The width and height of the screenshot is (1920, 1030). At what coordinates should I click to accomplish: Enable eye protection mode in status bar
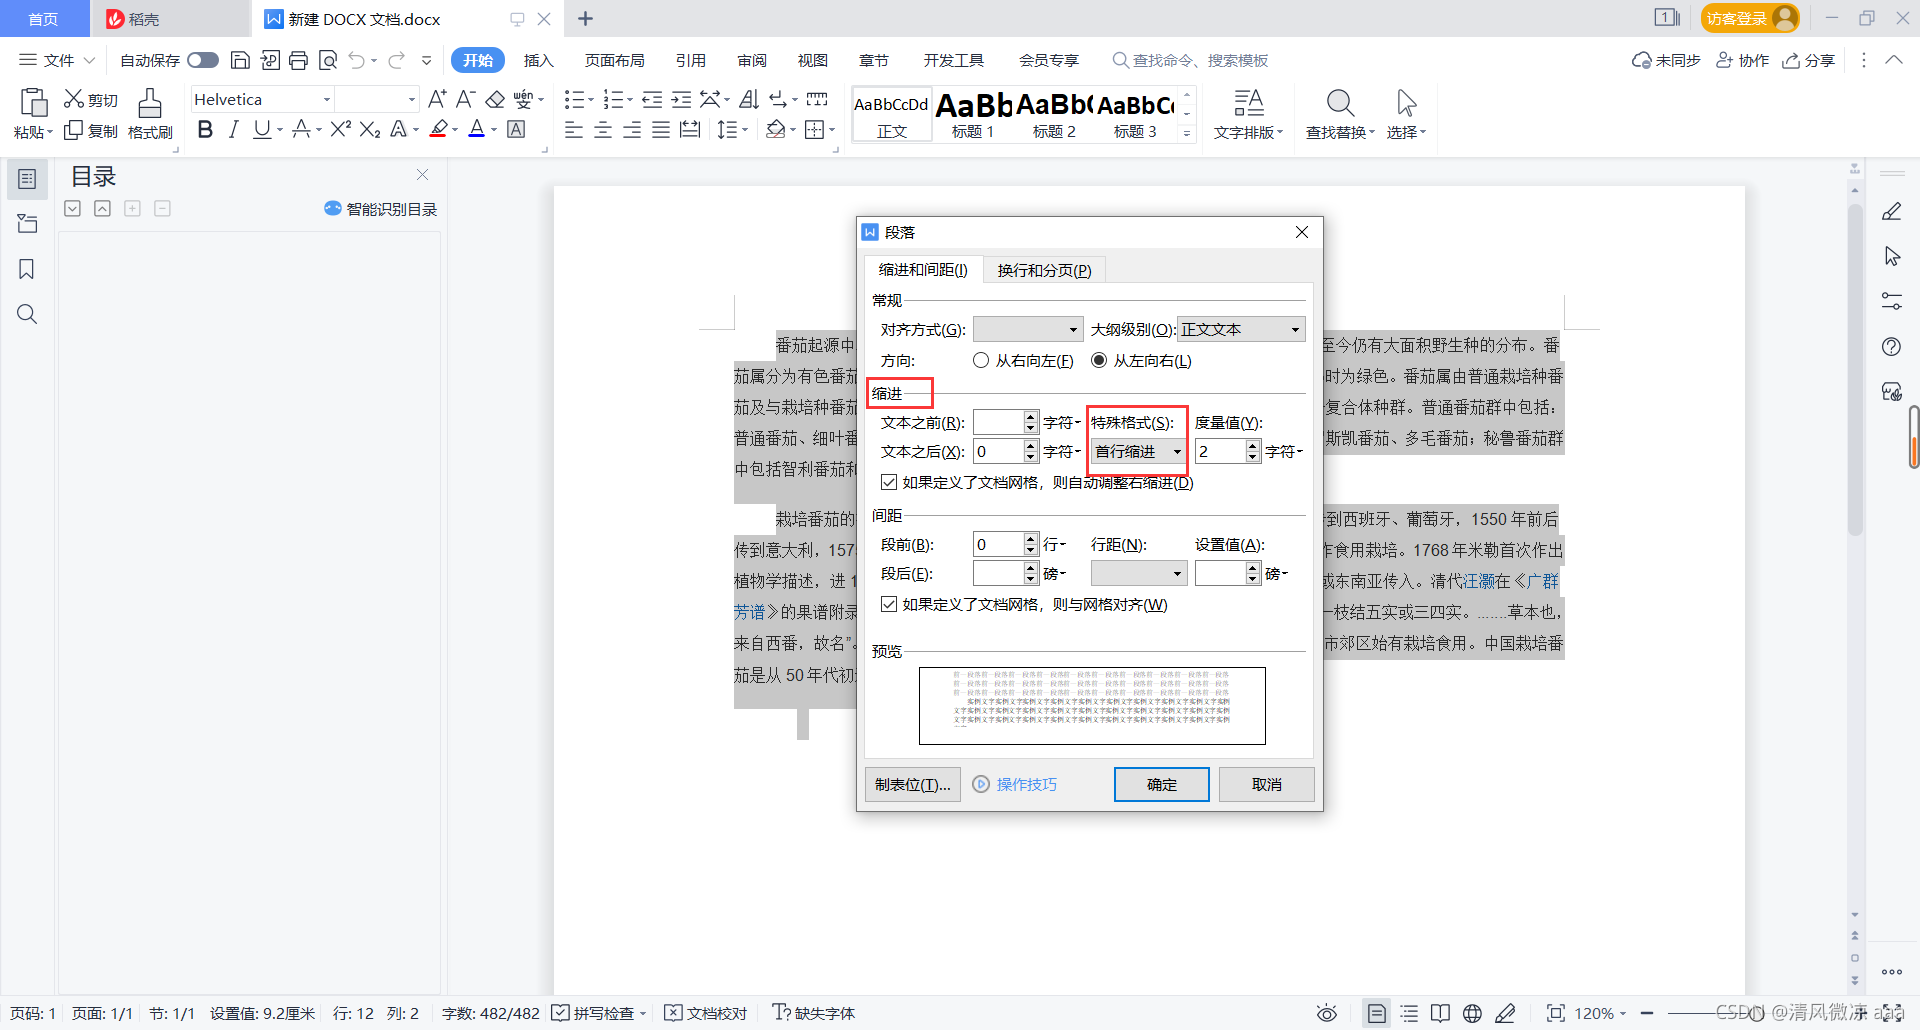tap(1327, 1013)
